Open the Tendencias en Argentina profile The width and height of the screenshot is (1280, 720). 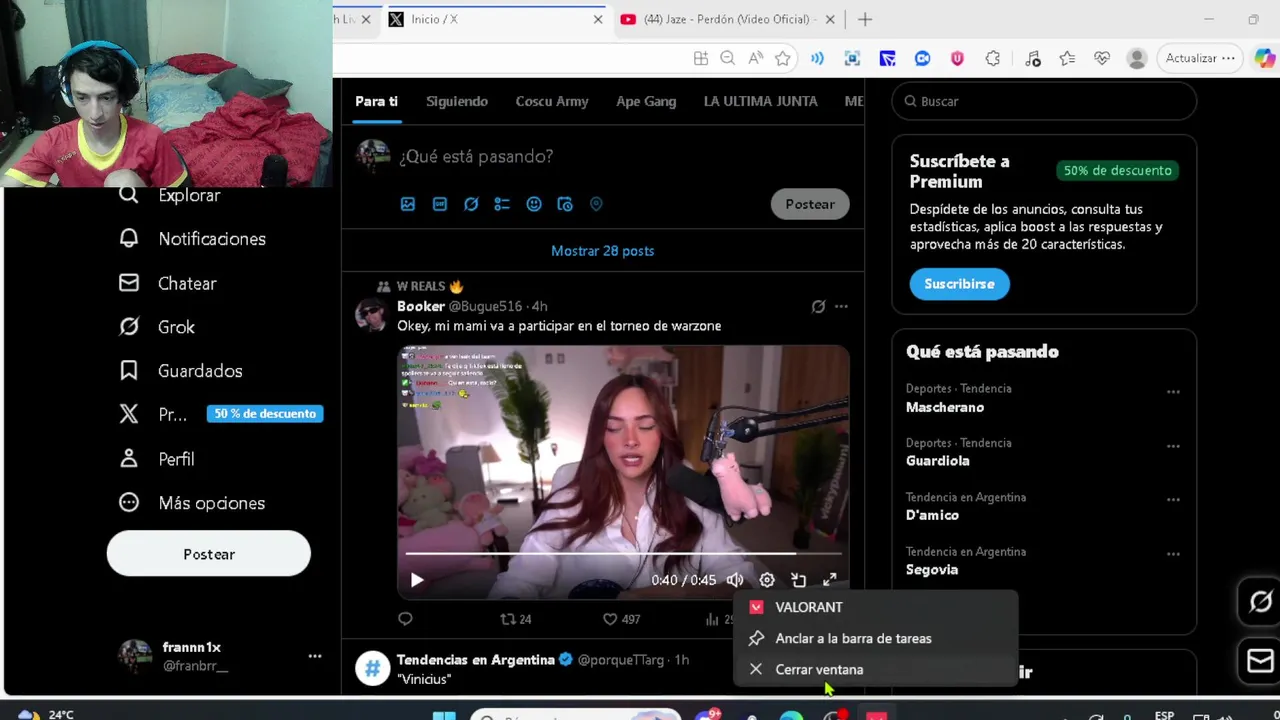coord(475,660)
